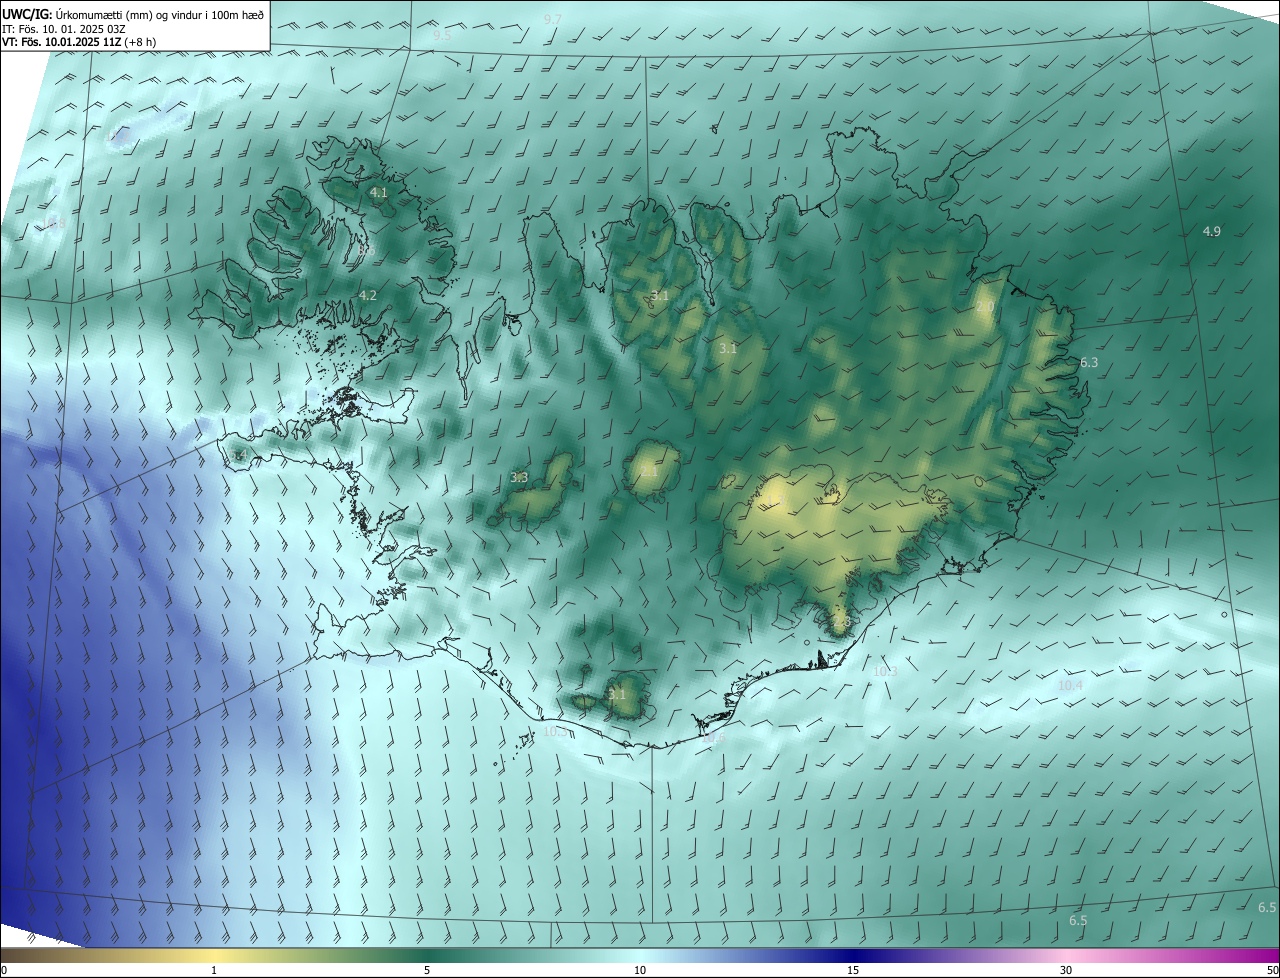This screenshot has width=1280, height=978.
Task: Click the 'UWC/IG: Úrkomumætti (mm)' title line
Action: tap(133, 14)
